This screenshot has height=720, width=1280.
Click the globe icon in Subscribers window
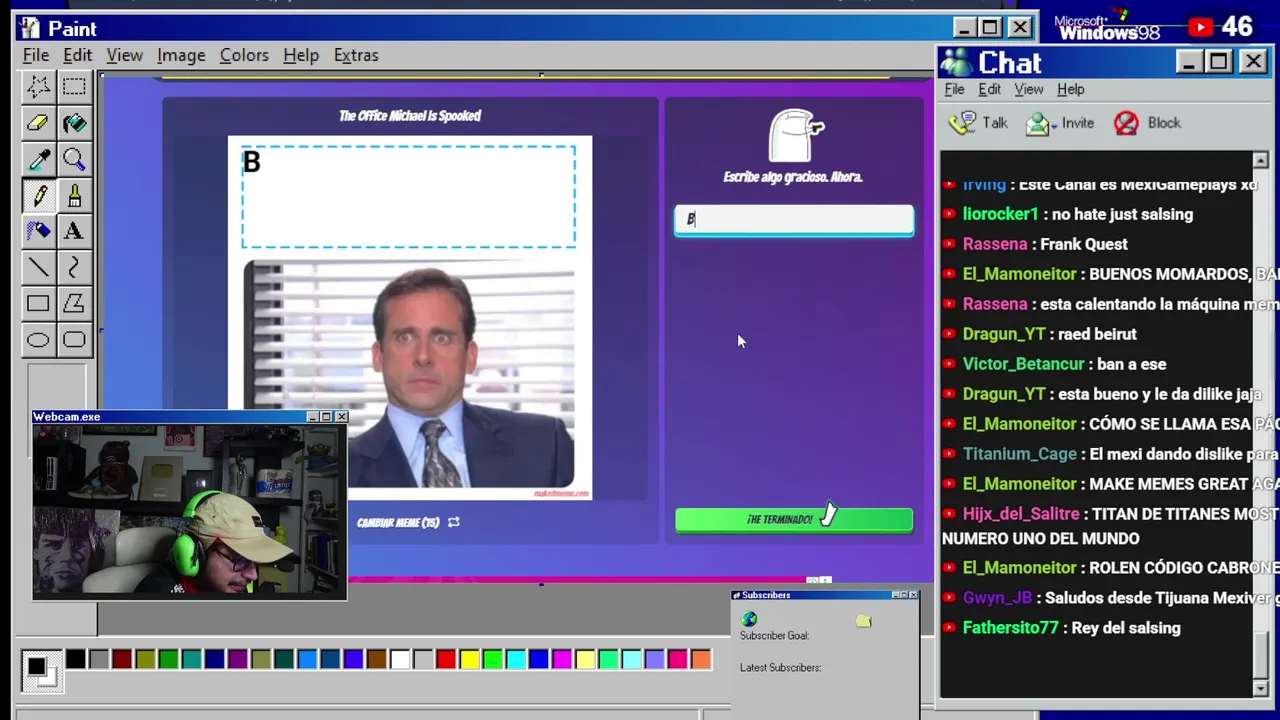point(749,620)
